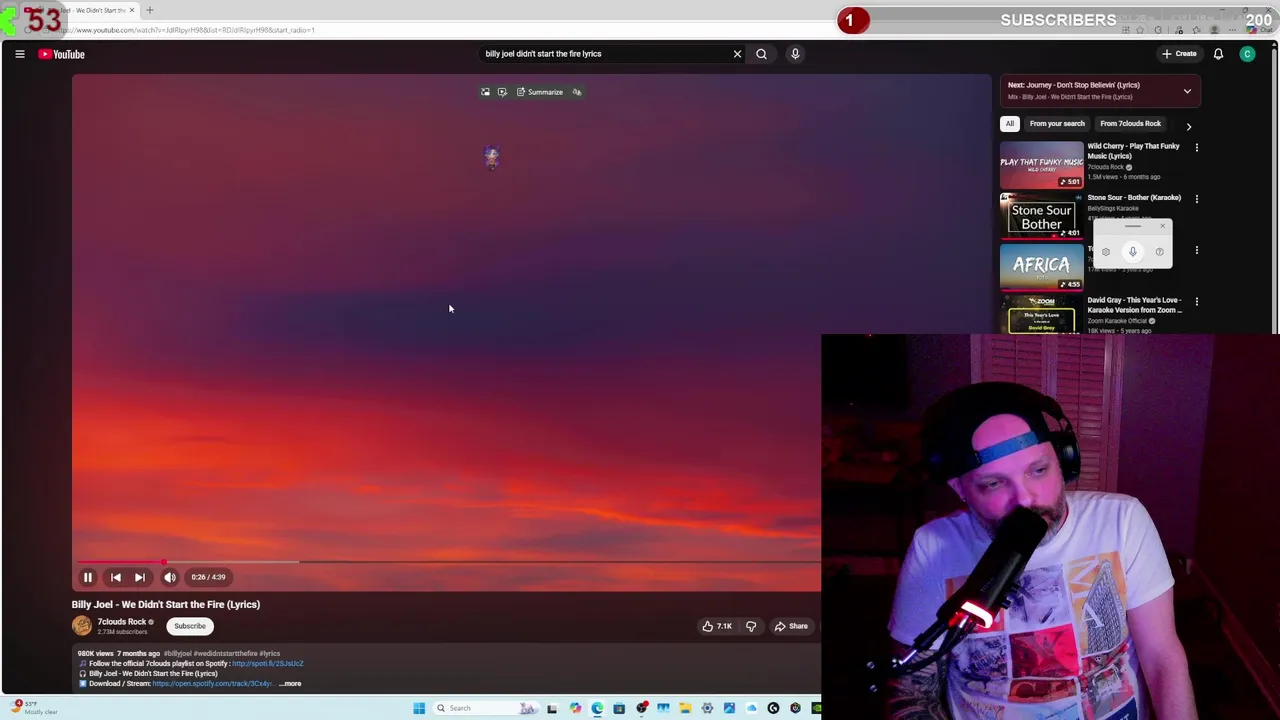Open the spoti.fi playlist link
Image resolution: width=1280 pixels, height=720 pixels.
pyautogui.click(x=268, y=664)
